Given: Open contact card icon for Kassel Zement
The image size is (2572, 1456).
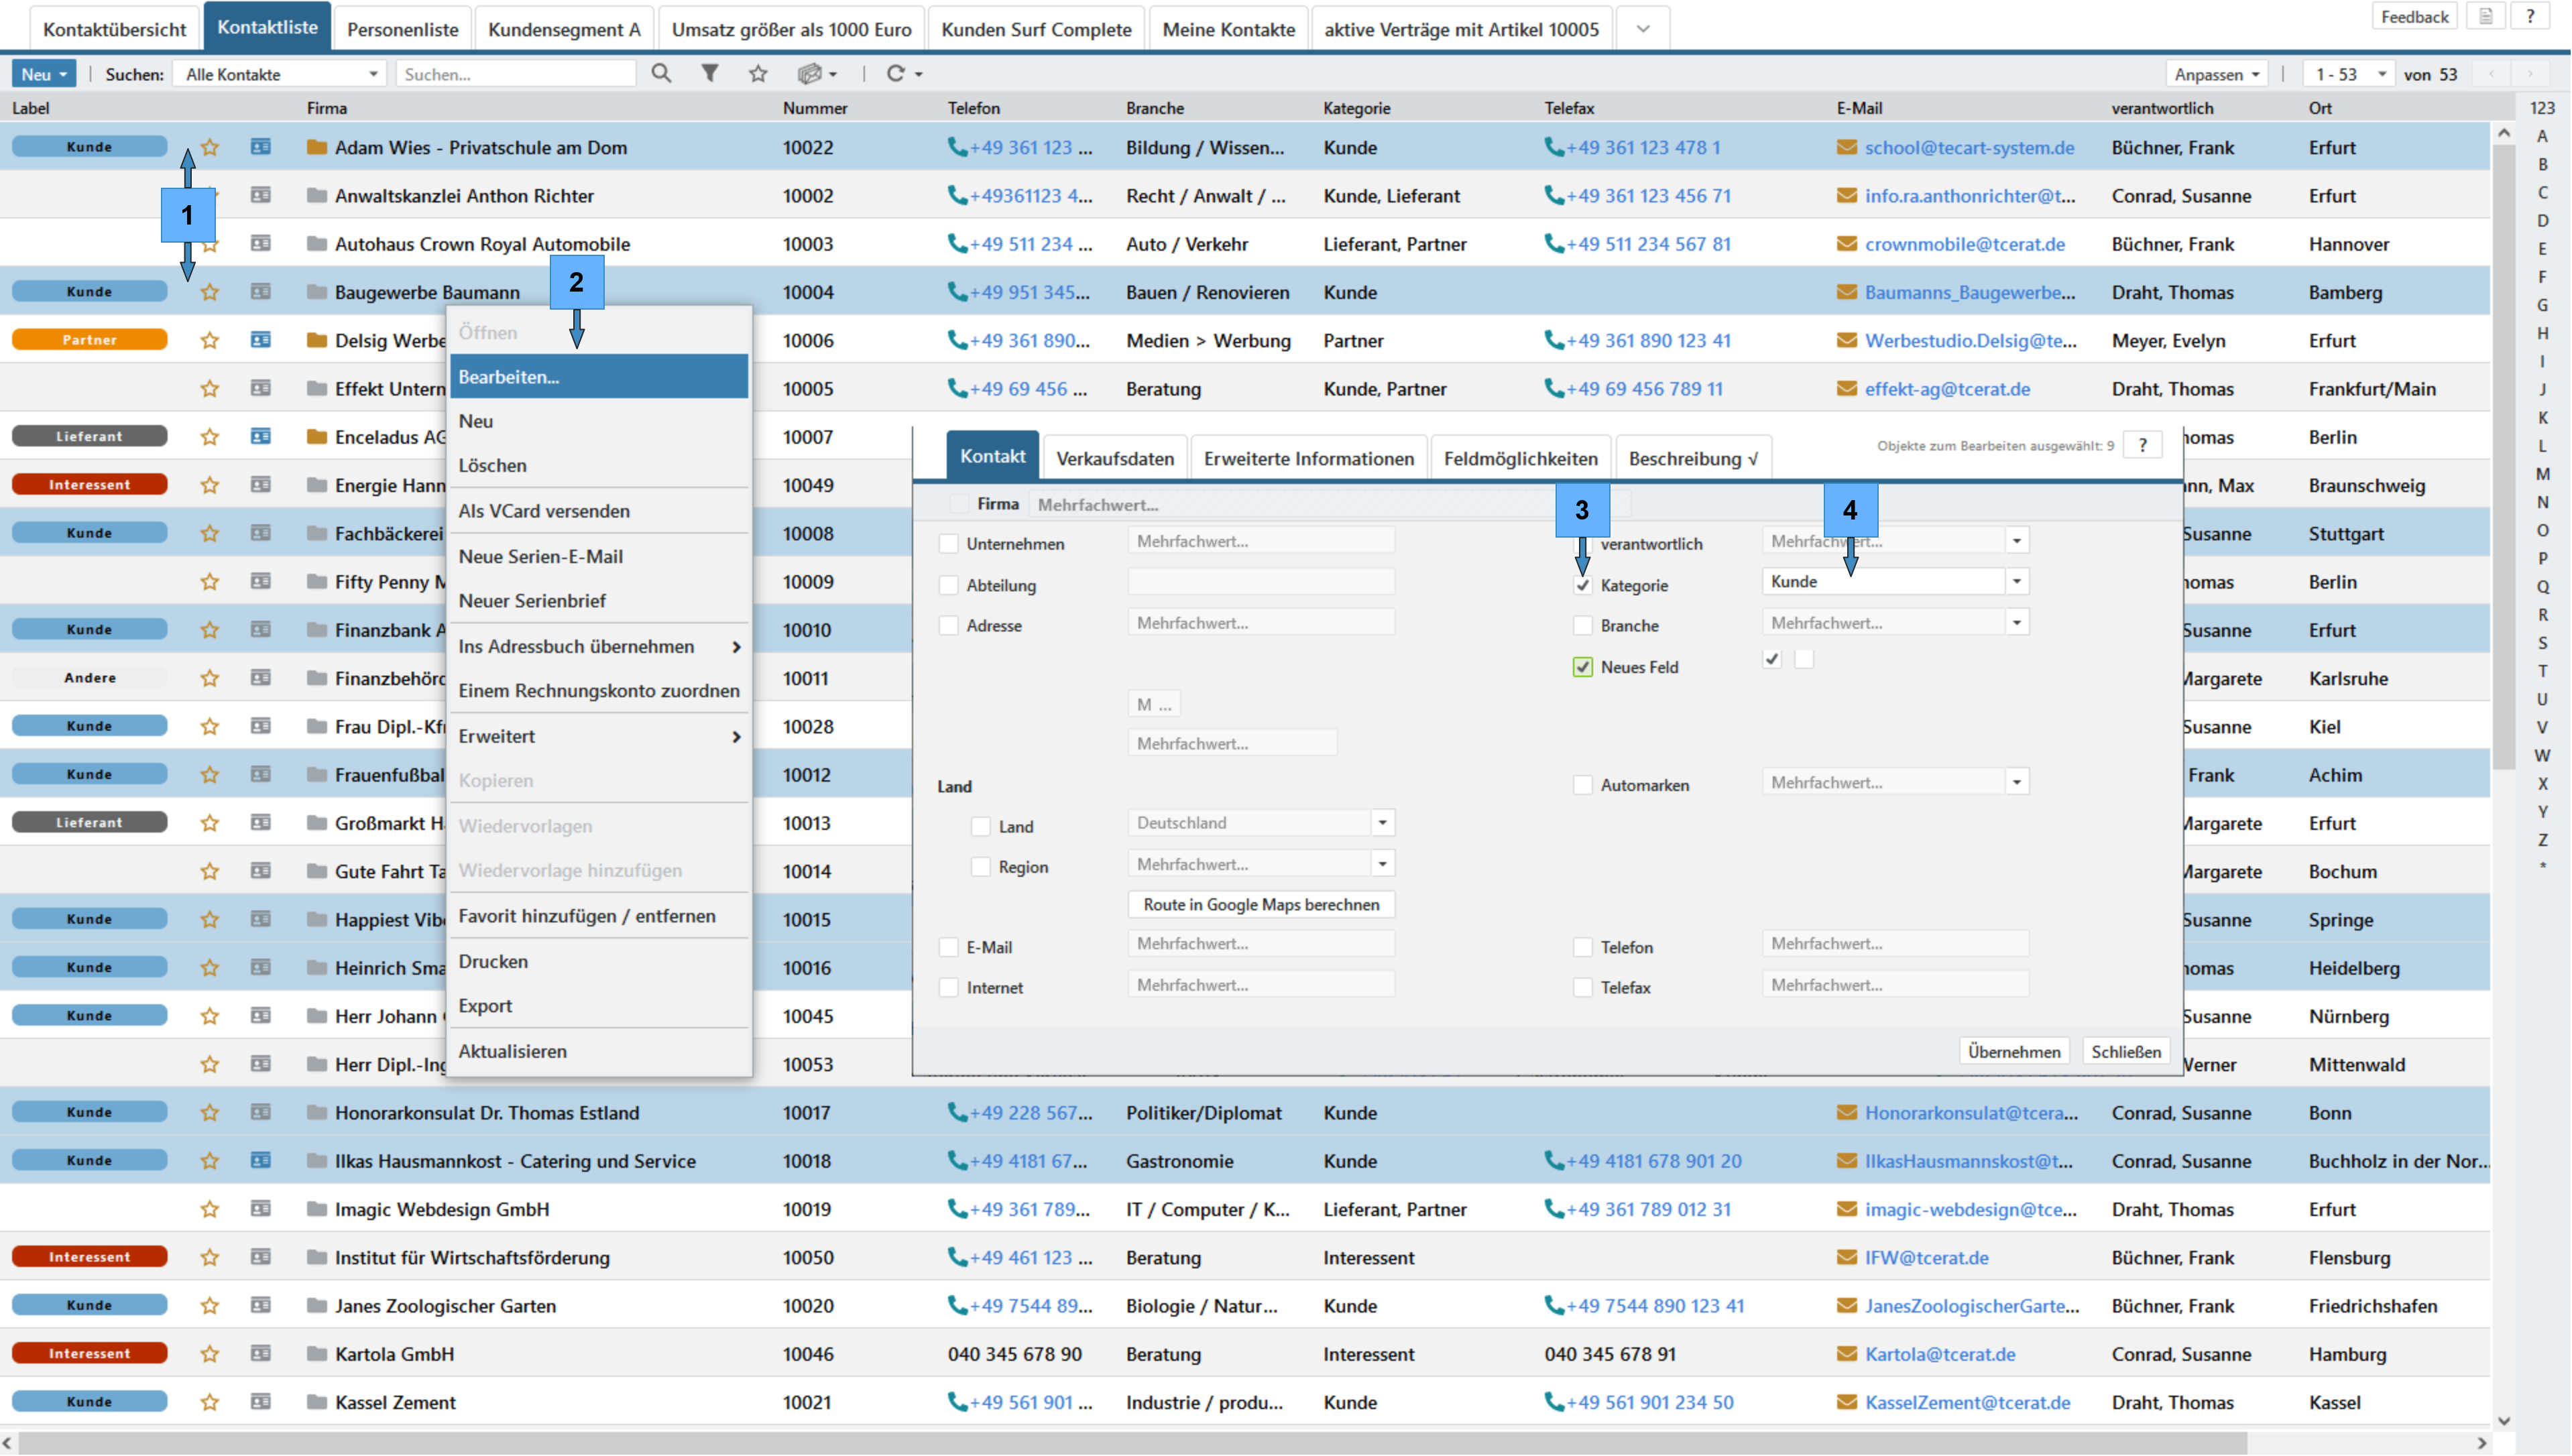Looking at the screenshot, I should (x=261, y=1402).
